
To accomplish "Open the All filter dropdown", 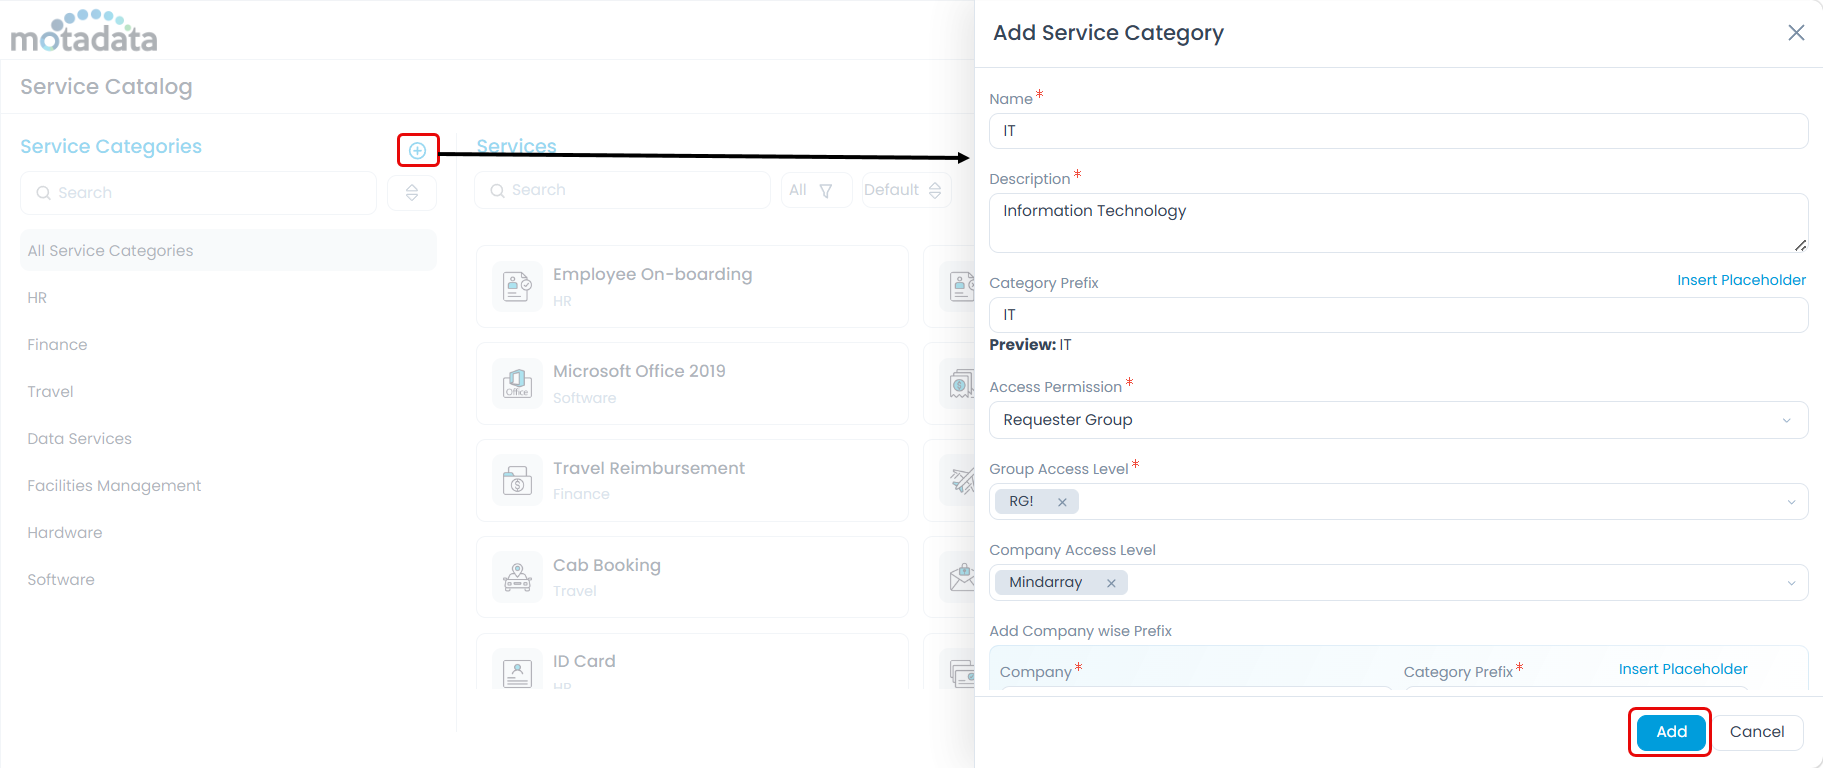I will point(816,190).
